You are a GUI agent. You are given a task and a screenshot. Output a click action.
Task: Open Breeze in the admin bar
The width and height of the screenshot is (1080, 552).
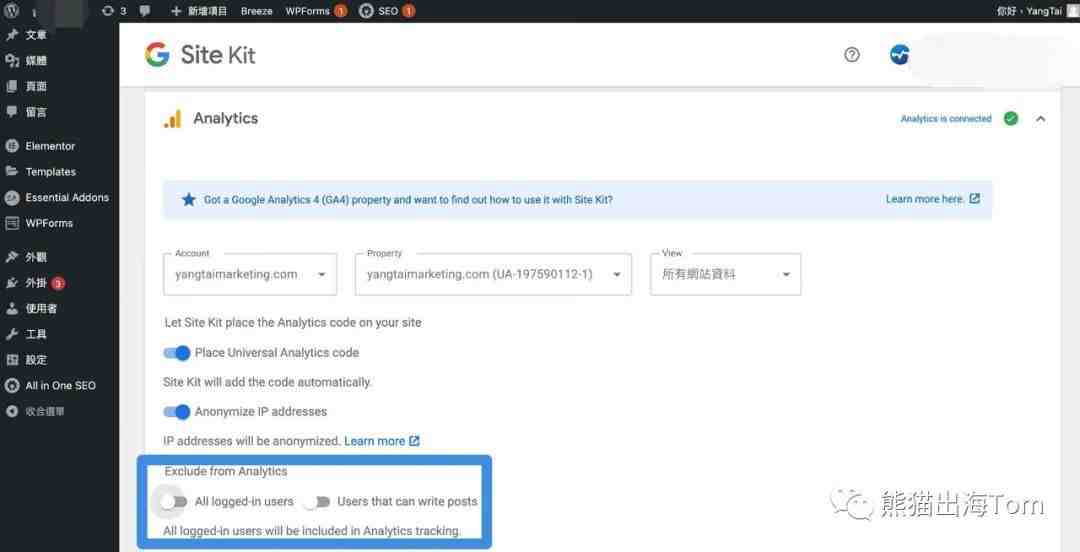point(256,11)
